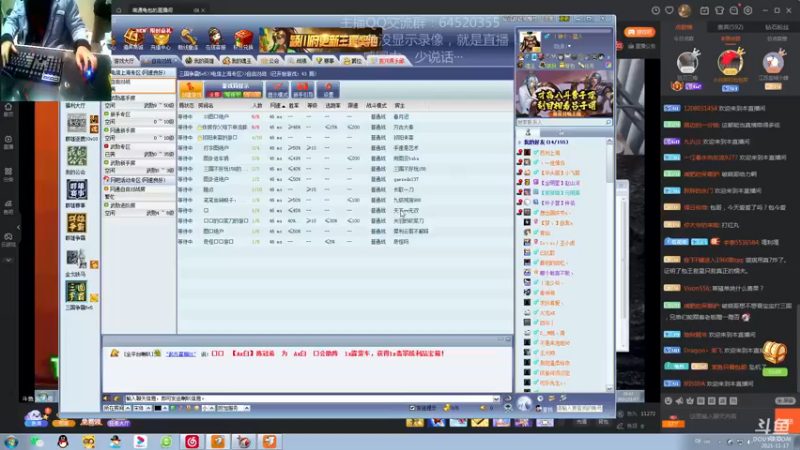This screenshot has width=800, height=450.
Task: Collapse Douyu sidebar with the left arrow
Action: coord(18,228)
